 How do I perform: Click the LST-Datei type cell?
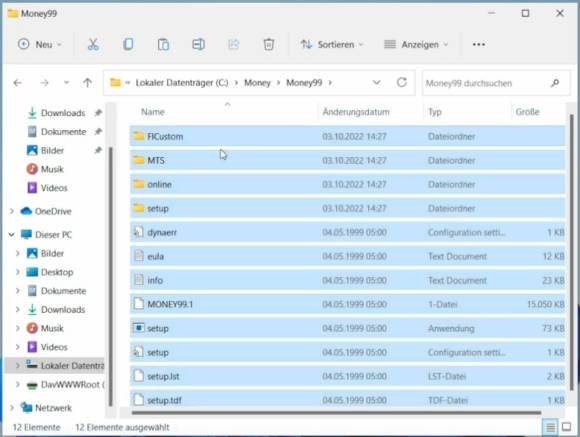click(x=447, y=376)
